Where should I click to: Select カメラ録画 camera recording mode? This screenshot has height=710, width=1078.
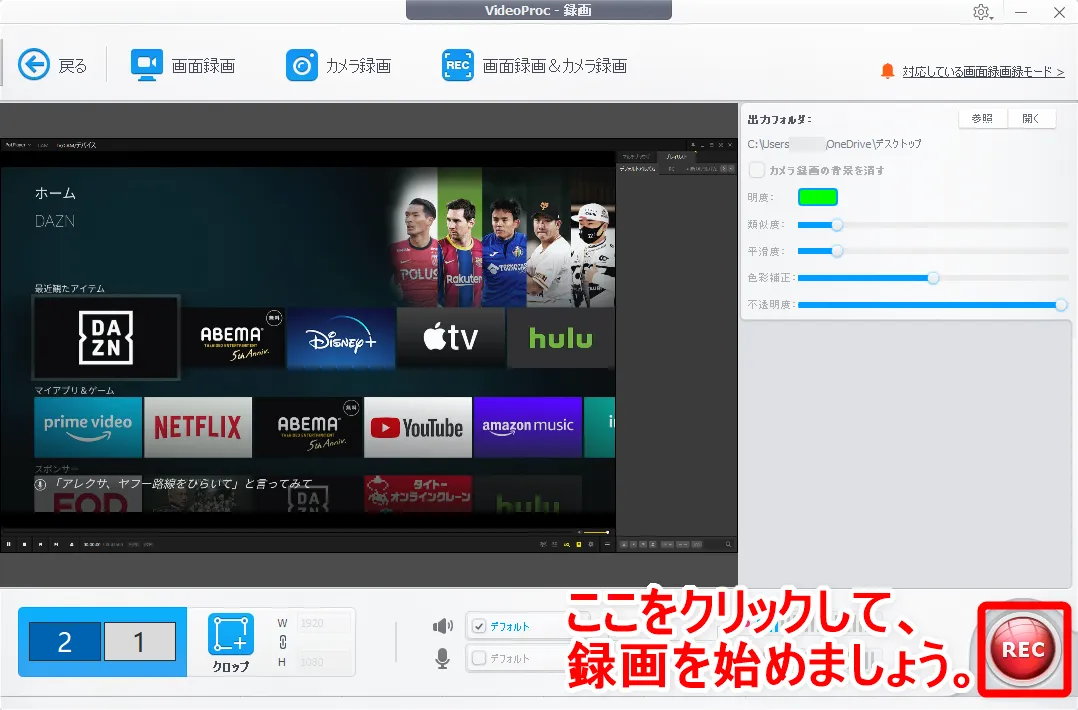(x=338, y=65)
